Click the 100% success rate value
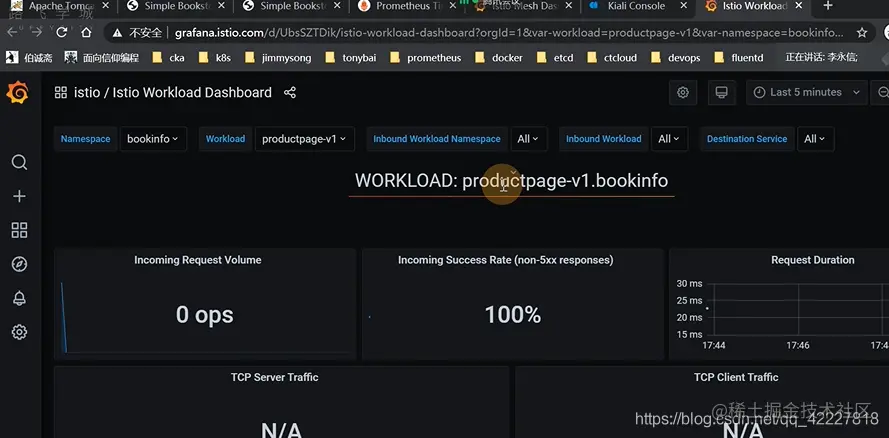 pyautogui.click(x=513, y=315)
